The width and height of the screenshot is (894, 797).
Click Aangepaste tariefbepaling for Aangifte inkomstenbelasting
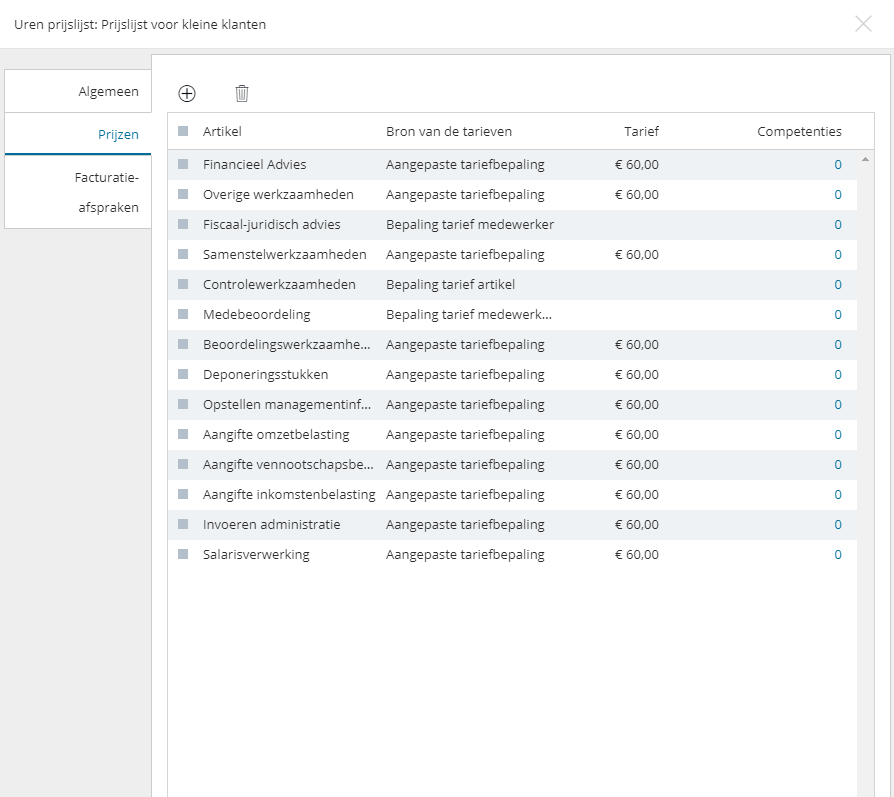tap(465, 494)
